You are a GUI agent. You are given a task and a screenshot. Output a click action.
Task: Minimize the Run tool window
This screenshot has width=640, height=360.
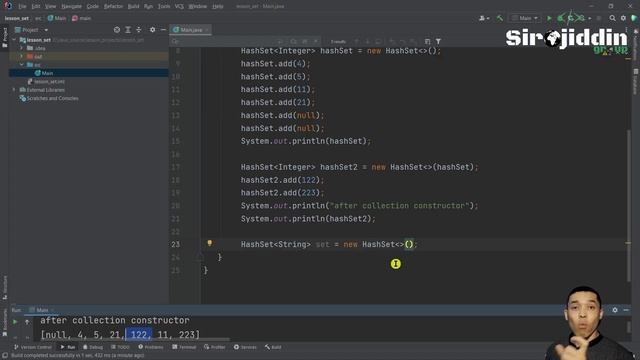click(x=626, y=310)
